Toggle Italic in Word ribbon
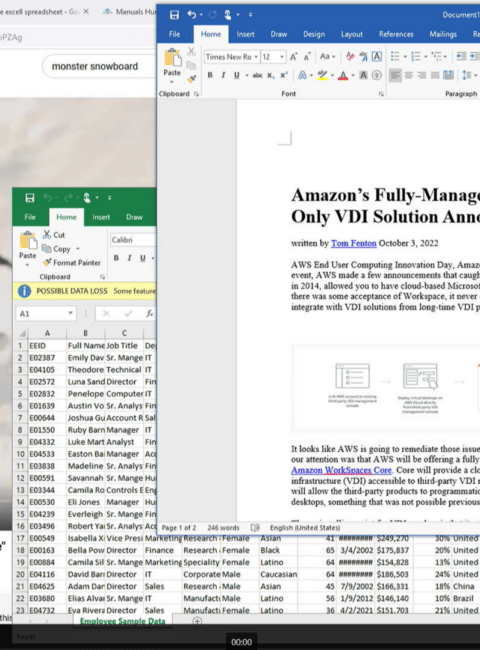Viewport: 480px width, 650px height. (x=223, y=75)
